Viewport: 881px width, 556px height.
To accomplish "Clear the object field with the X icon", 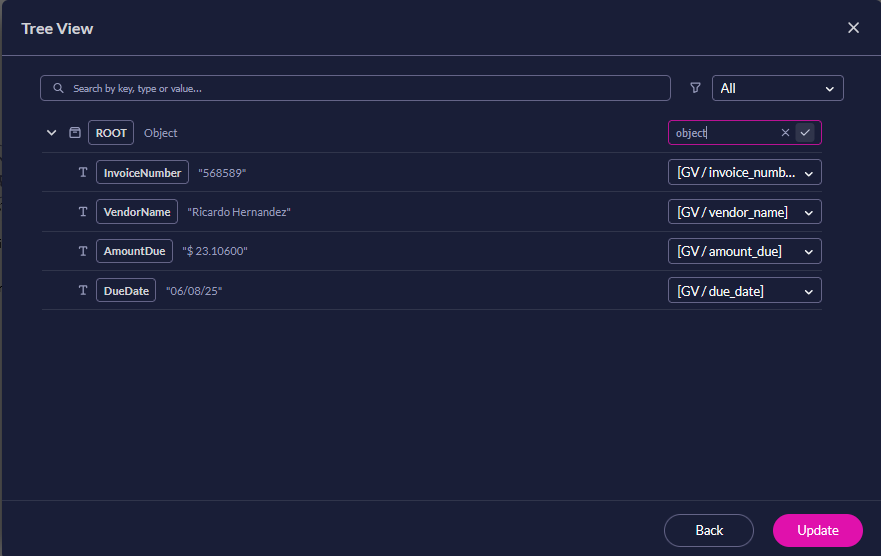I will tap(785, 133).
